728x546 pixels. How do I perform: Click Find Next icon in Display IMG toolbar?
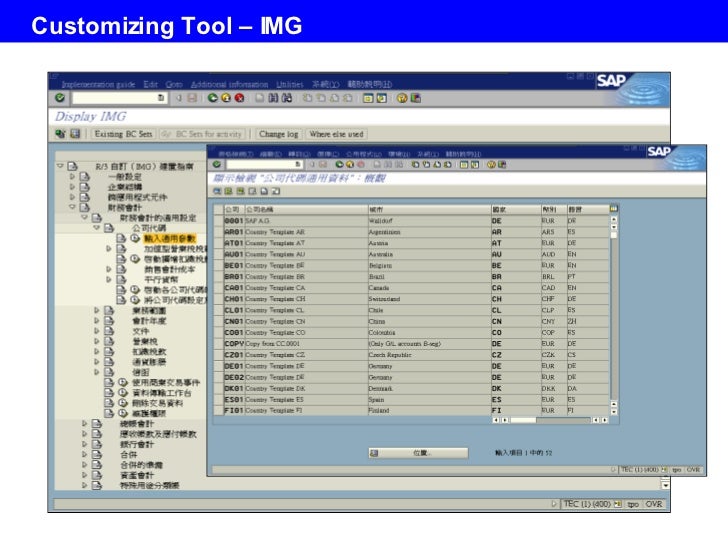coord(287,98)
